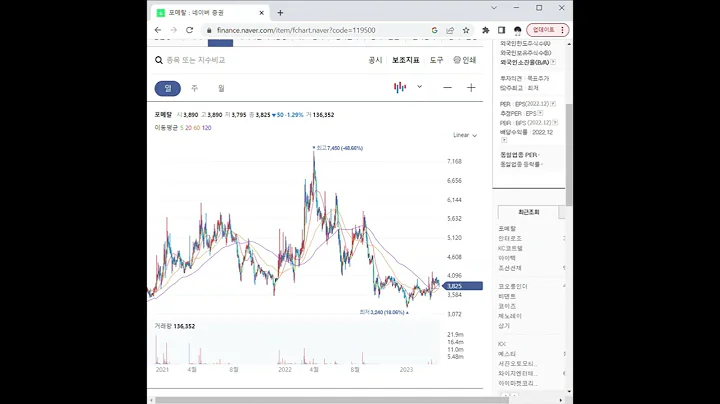Expand the 추정PER EPS info arrow

click(540, 113)
